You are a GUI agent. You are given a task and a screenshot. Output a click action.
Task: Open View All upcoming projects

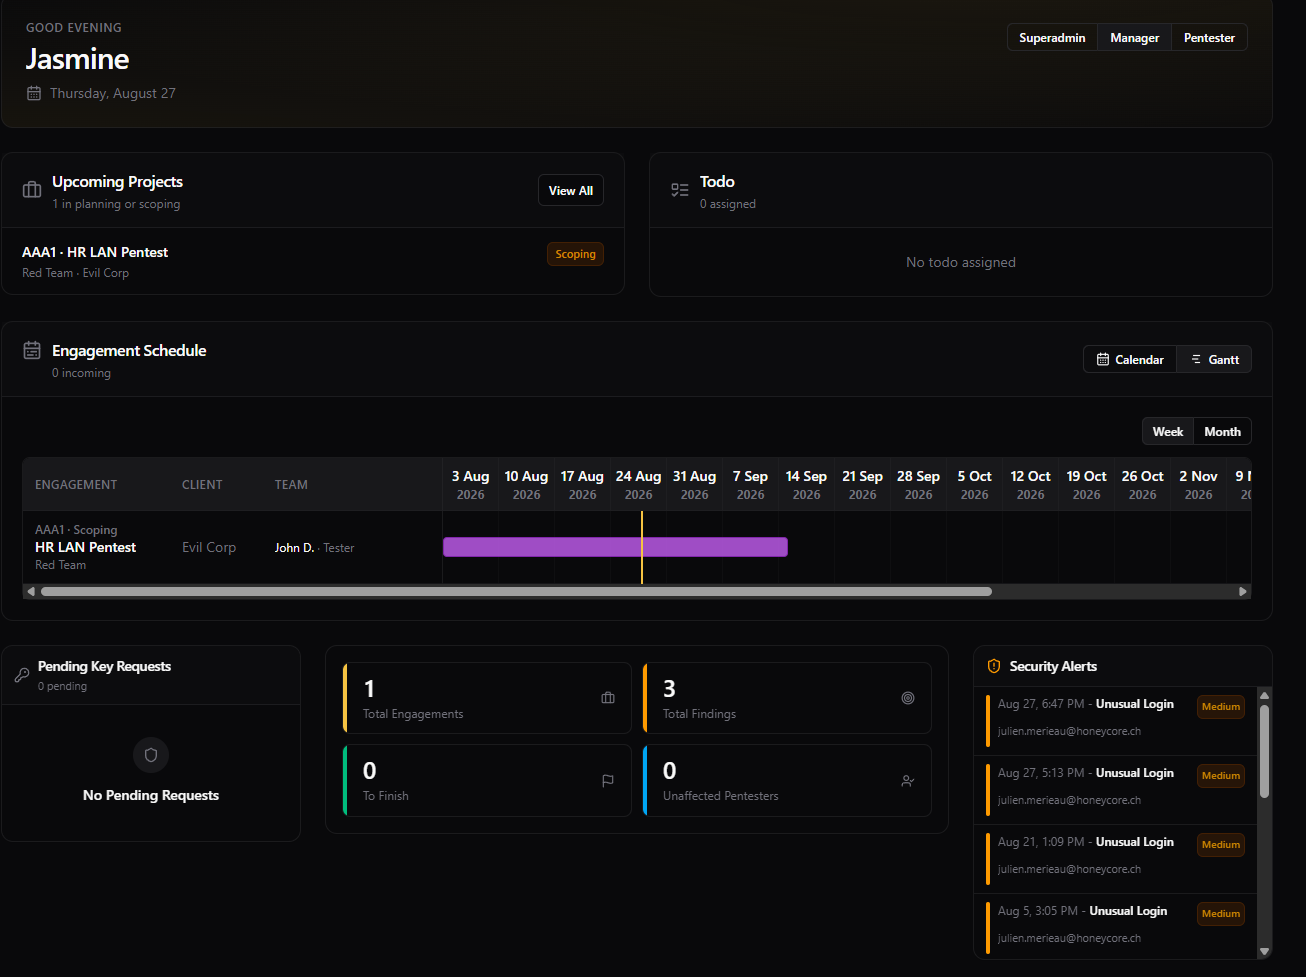(571, 190)
